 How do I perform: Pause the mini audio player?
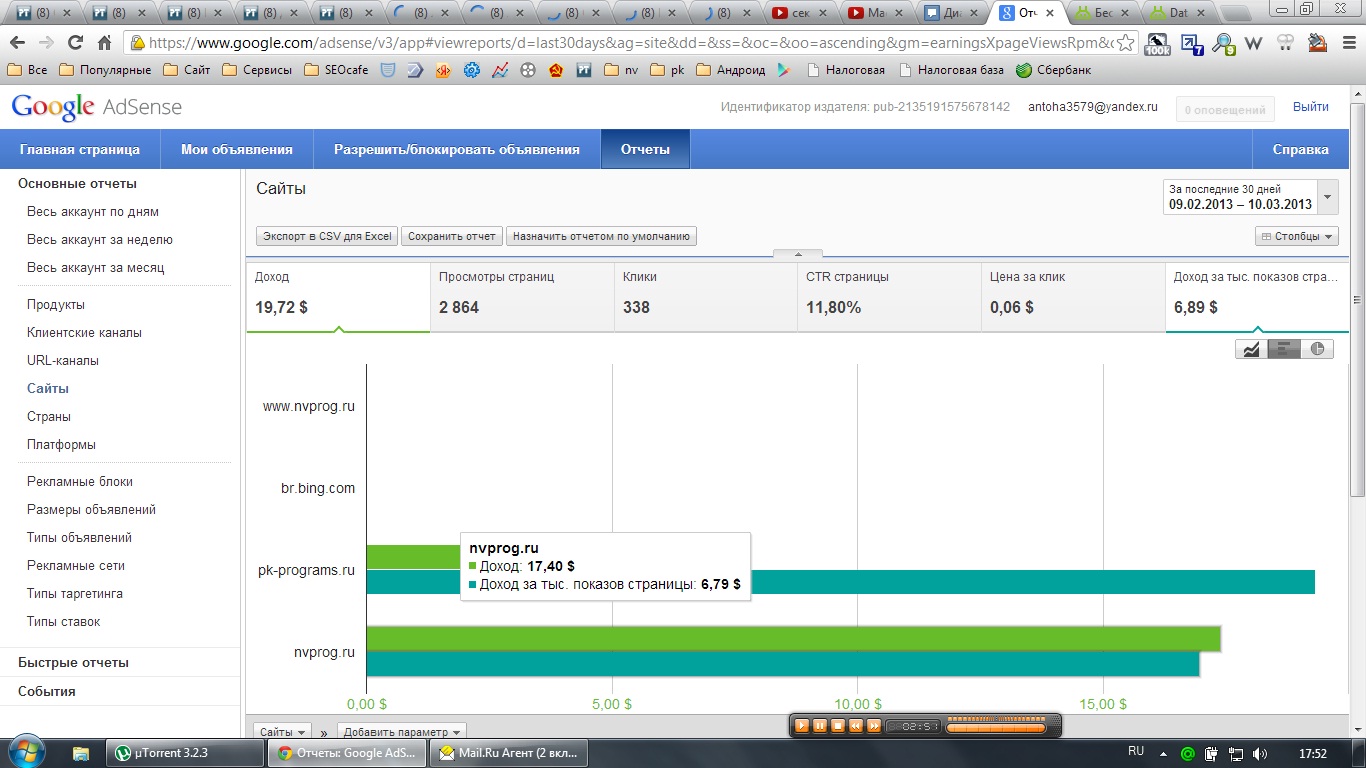[820, 726]
